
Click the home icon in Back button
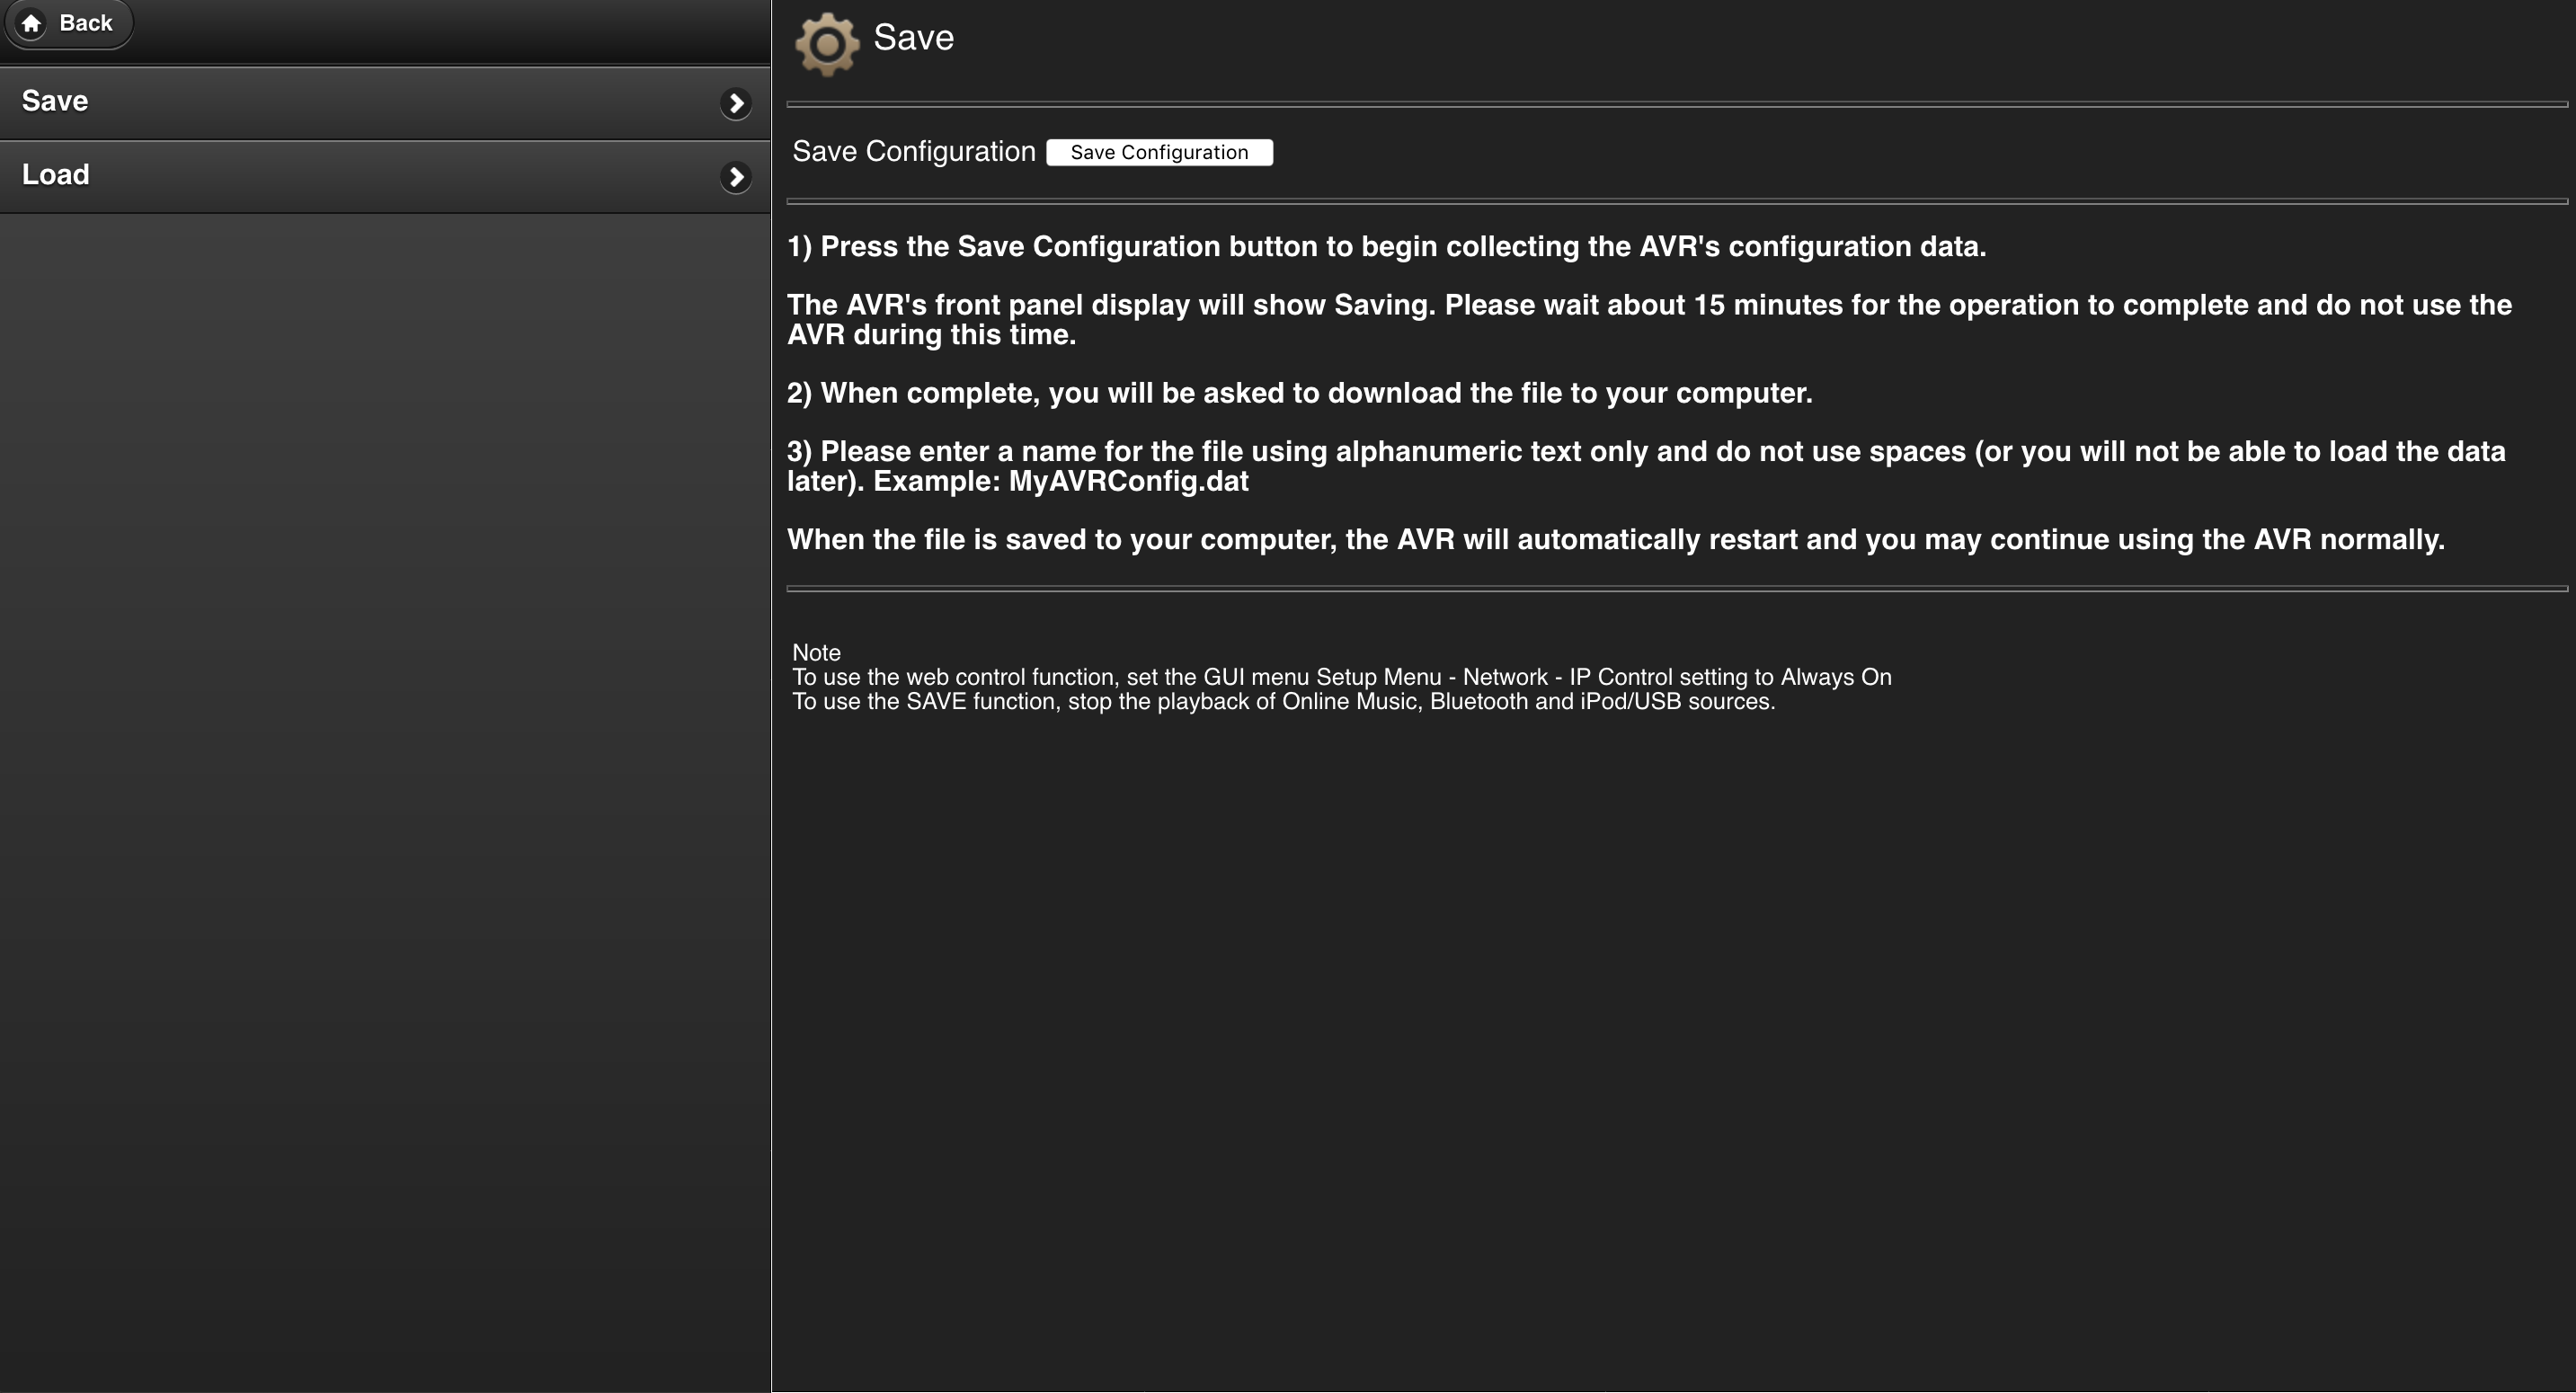pos(31,23)
